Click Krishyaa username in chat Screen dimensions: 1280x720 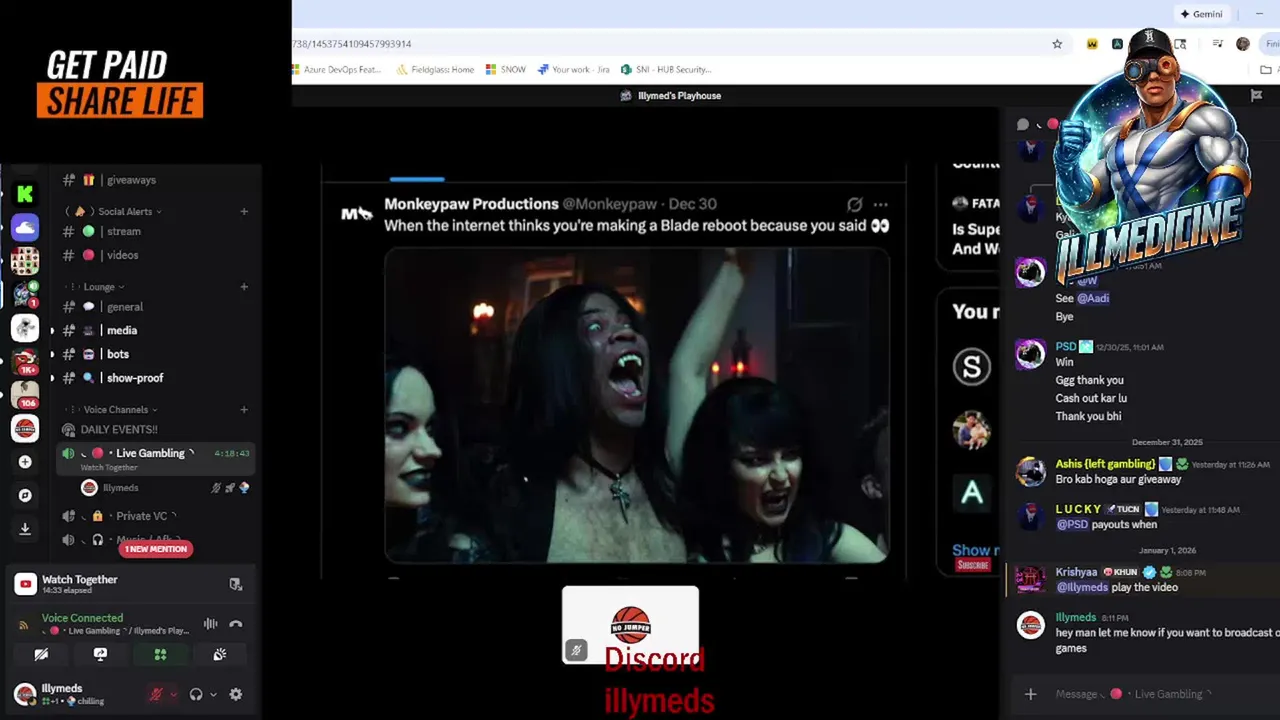[1076, 573]
